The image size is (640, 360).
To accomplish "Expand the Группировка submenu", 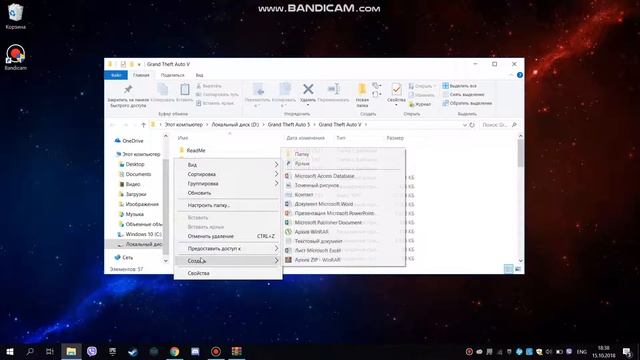I will point(228,183).
